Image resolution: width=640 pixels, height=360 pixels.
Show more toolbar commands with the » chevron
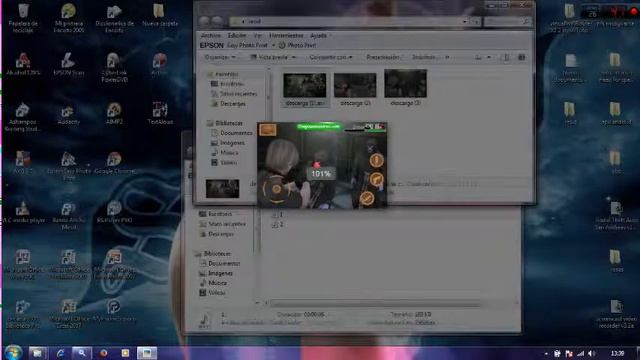point(447,58)
